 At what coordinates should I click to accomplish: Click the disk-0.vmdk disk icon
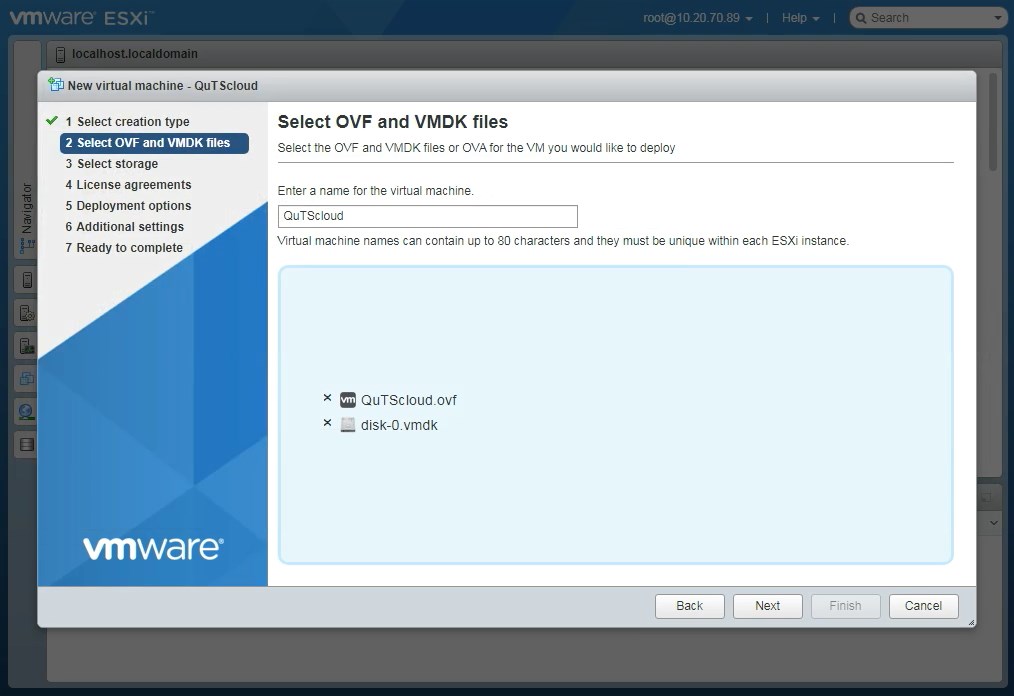348,425
